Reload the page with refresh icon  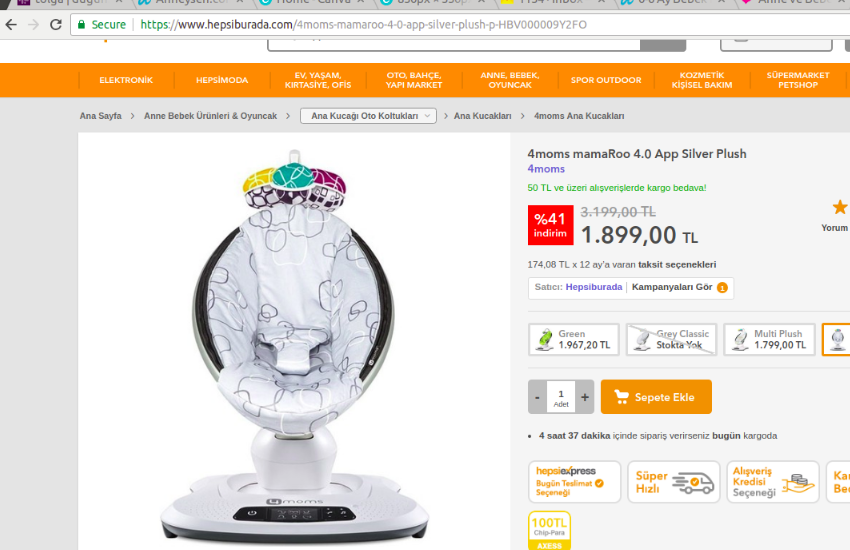[x=55, y=24]
